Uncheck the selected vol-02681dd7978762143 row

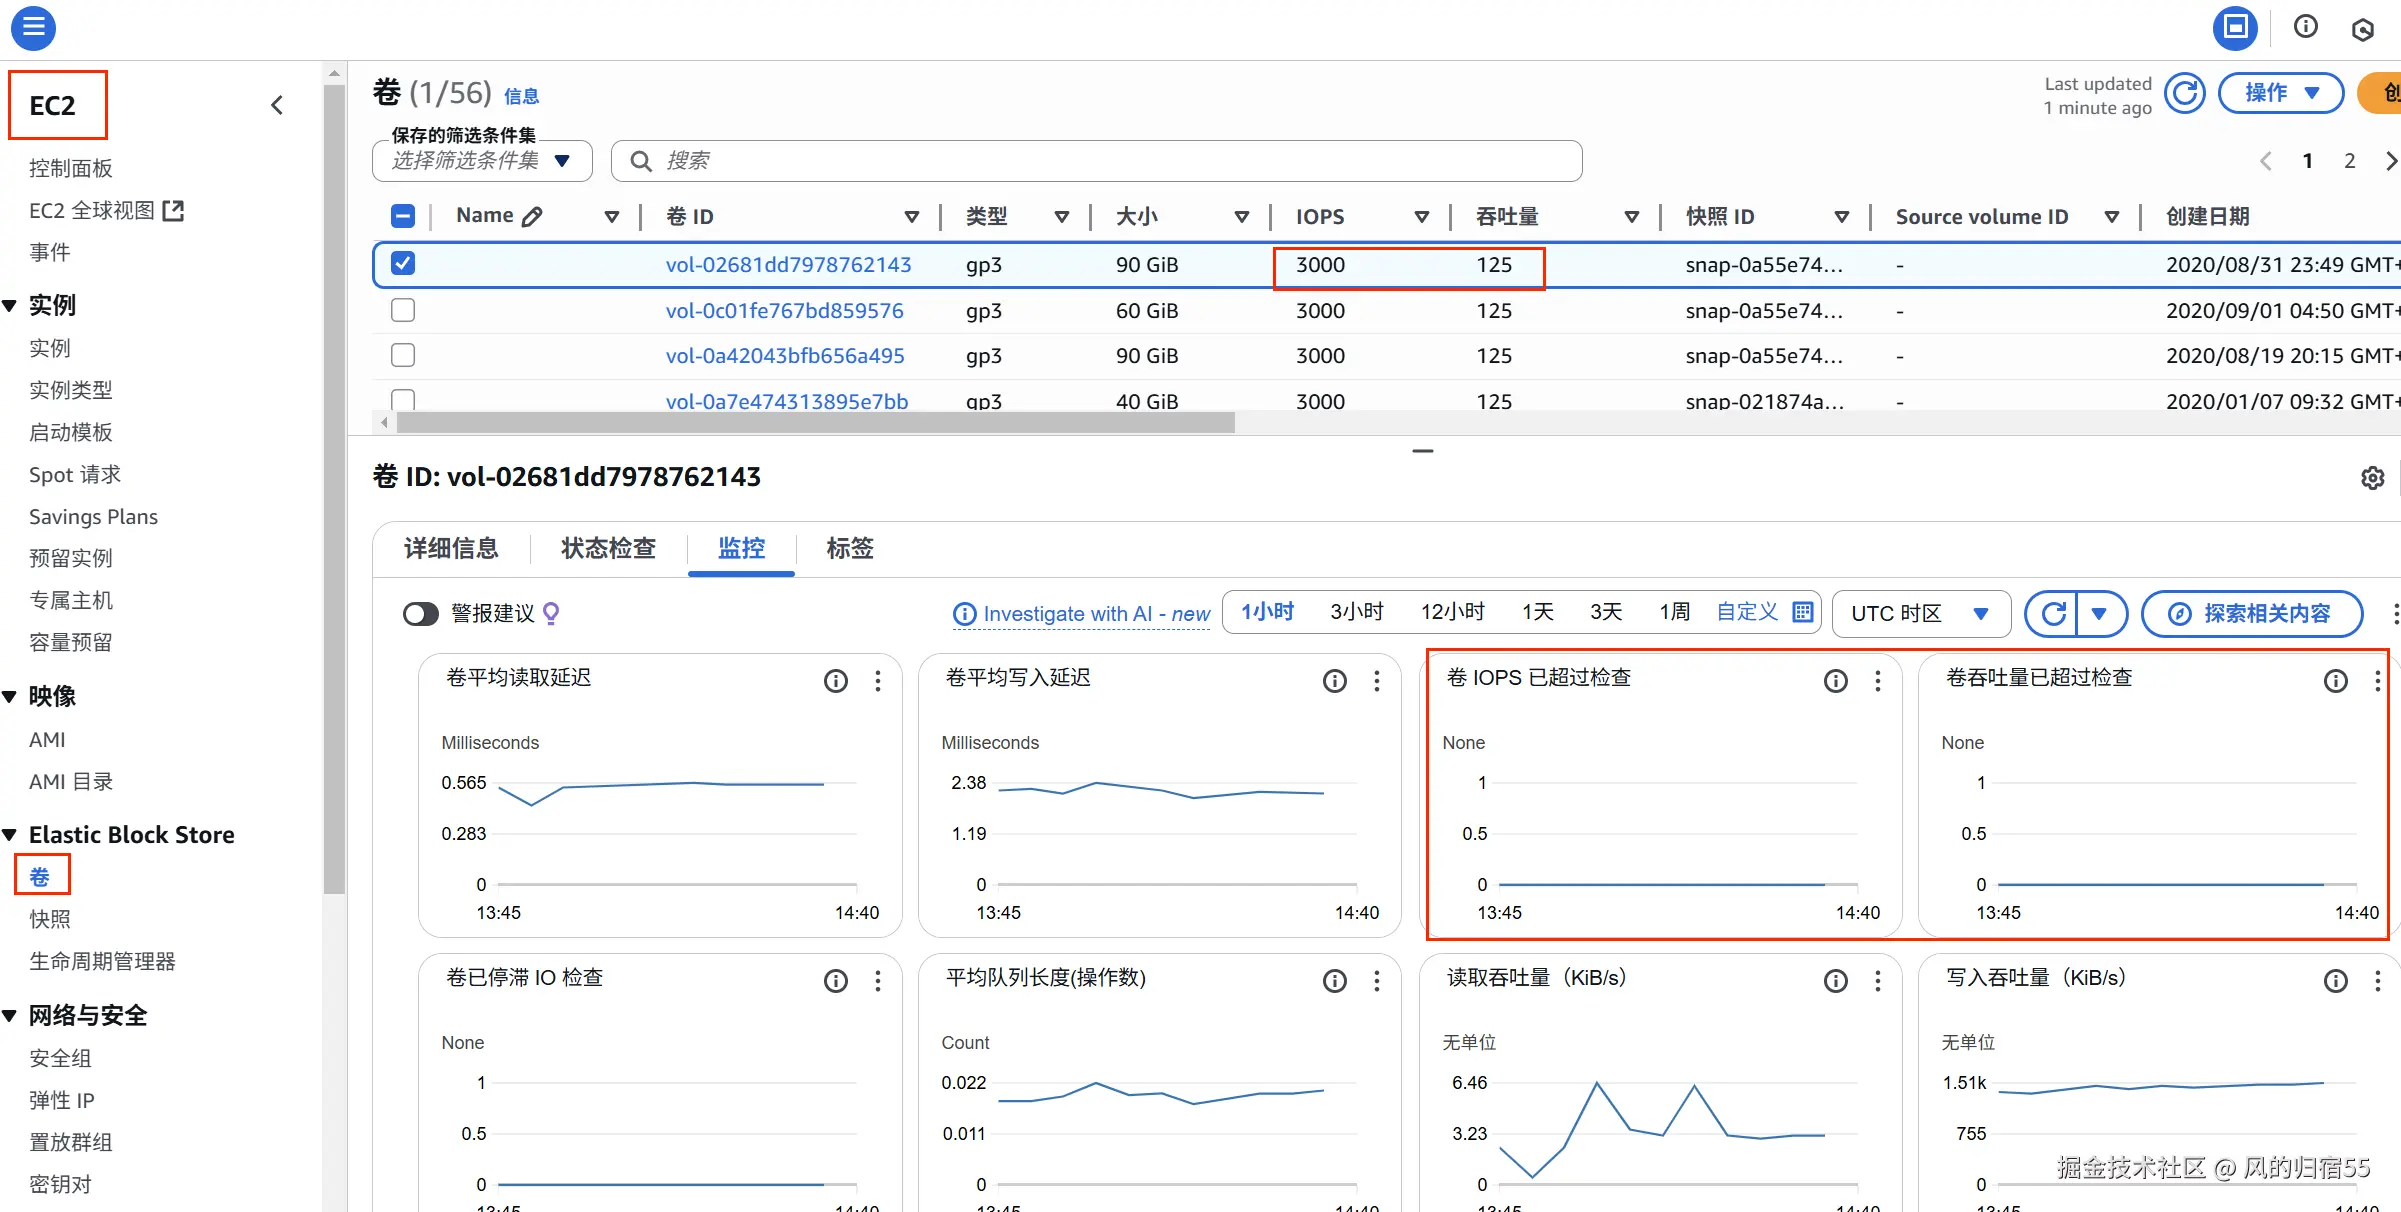pos(403,264)
